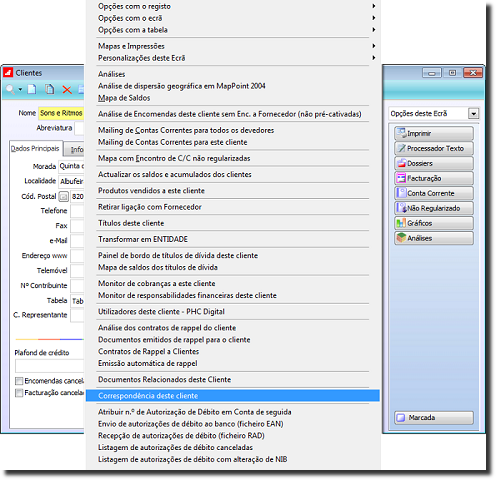
Task: Choose Atribuir n.º de Autorização de Débito em Conta
Action: (x=233, y=412)
